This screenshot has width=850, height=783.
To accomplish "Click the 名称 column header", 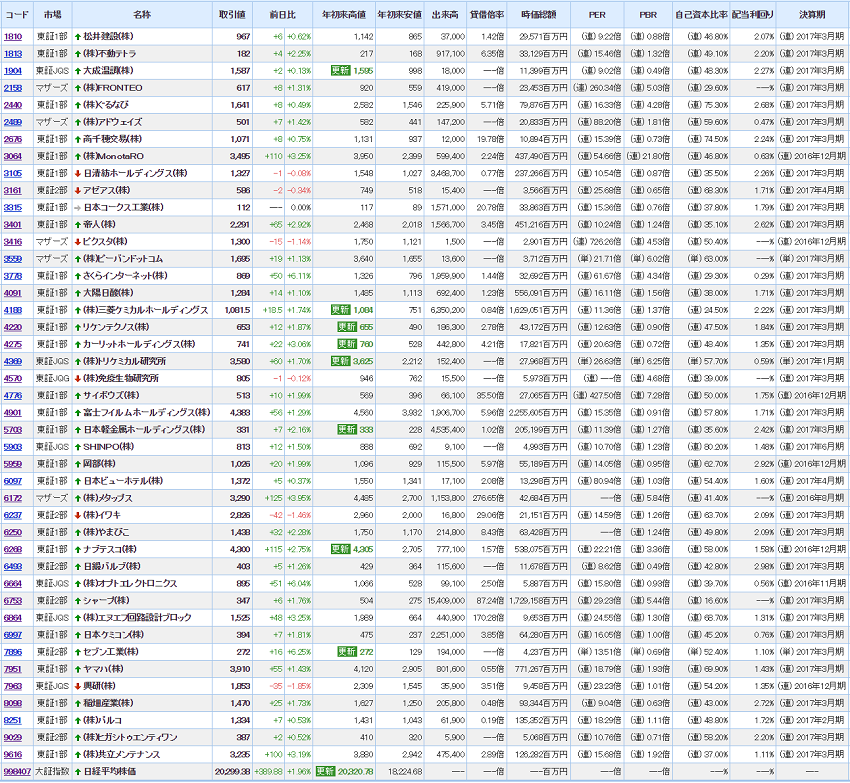I will pos(142,15).
